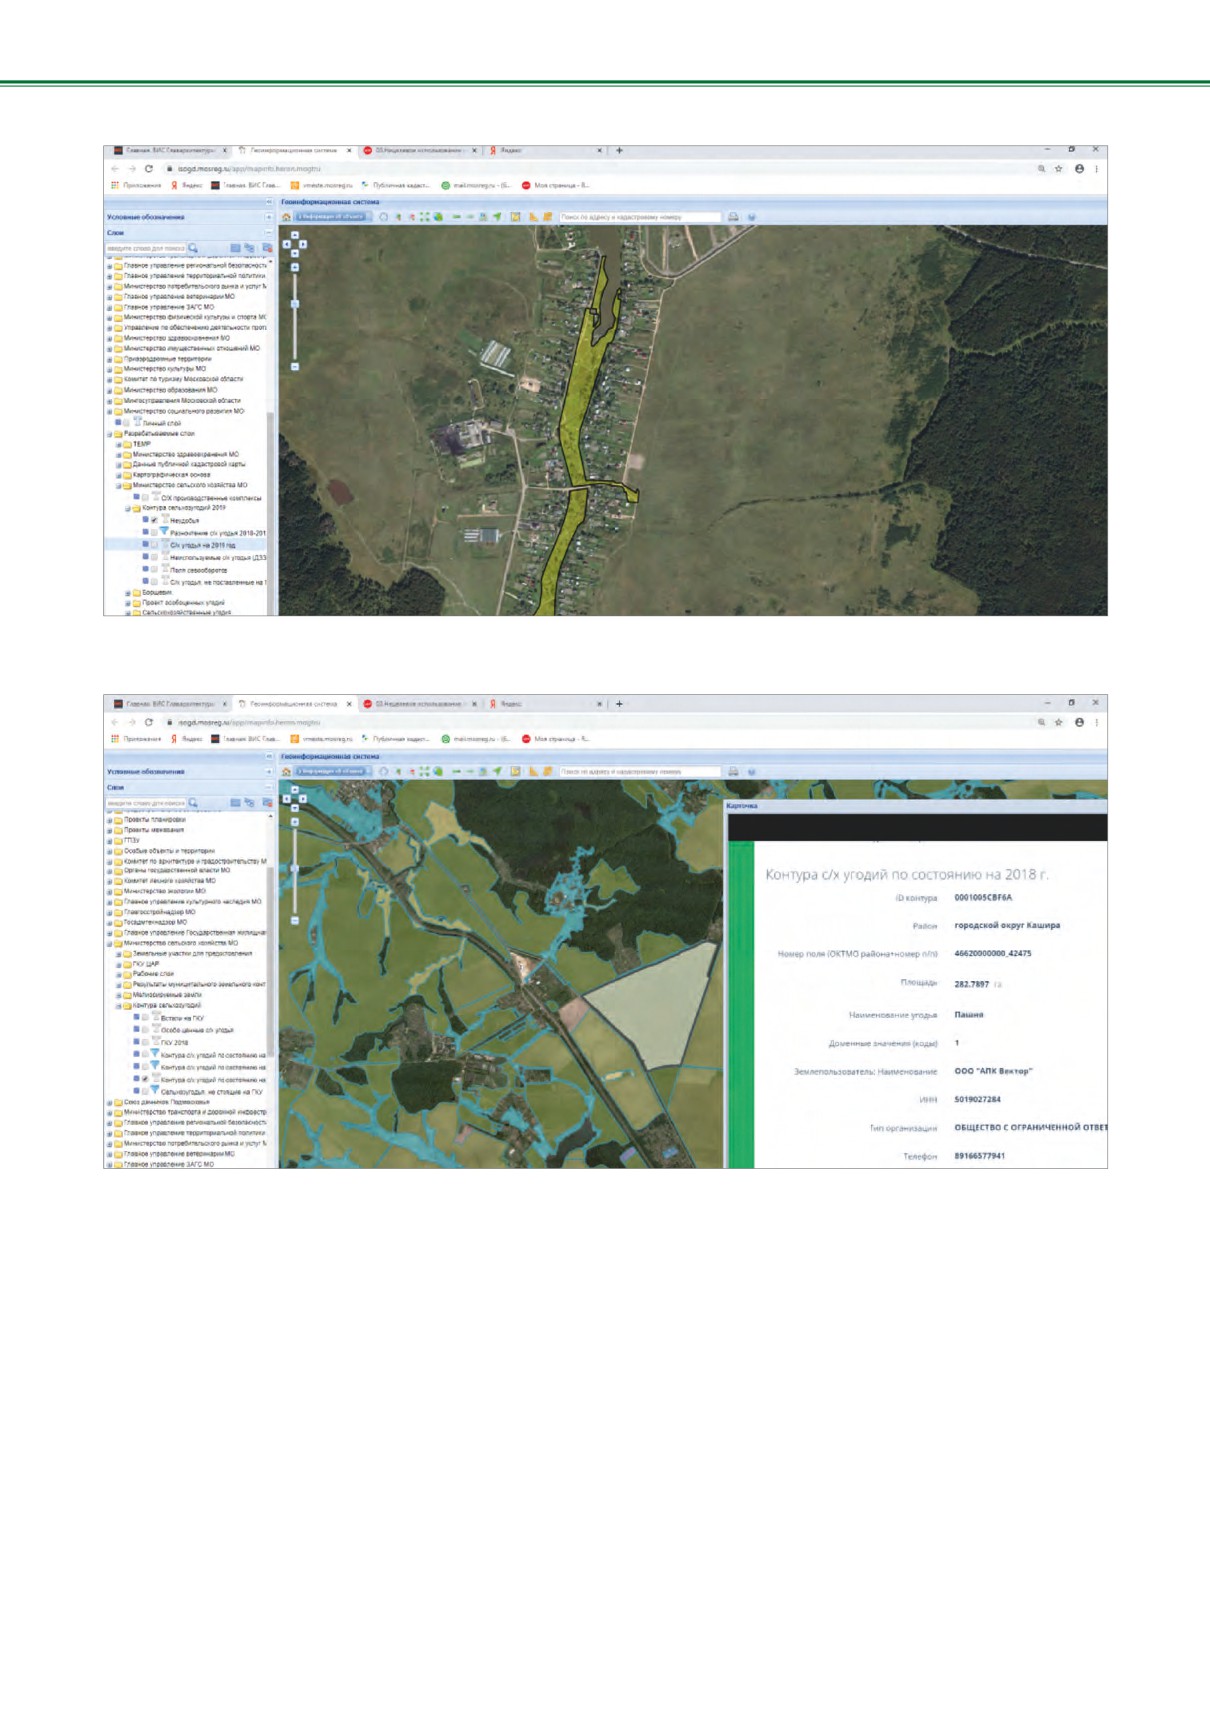Check the Сельхозугодья, не стоящие на ГКУ checkbox
The image size is (1210, 1712).
tap(145, 1091)
